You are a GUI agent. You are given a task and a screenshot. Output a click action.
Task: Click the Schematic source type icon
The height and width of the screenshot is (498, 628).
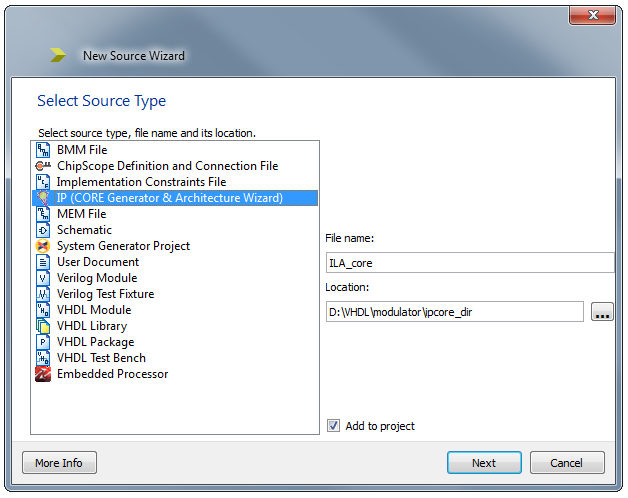pos(43,230)
